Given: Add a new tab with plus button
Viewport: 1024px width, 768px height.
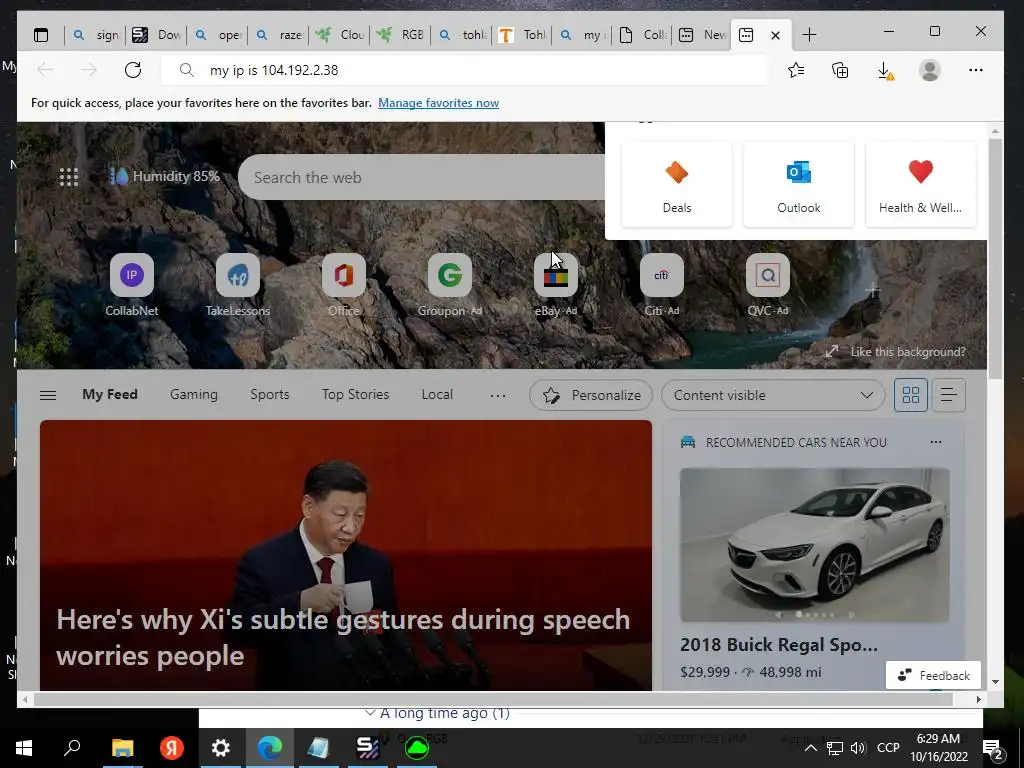Looking at the screenshot, I should click(x=809, y=35).
